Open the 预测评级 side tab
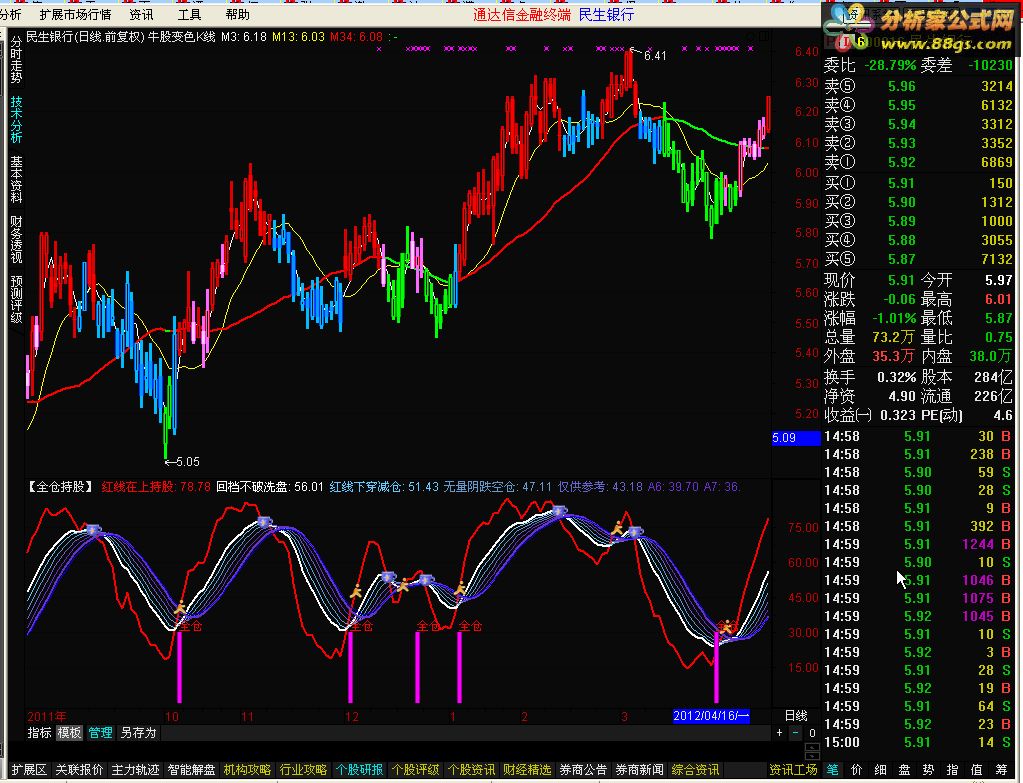The image size is (1023, 783). click(x=16, y=299)
